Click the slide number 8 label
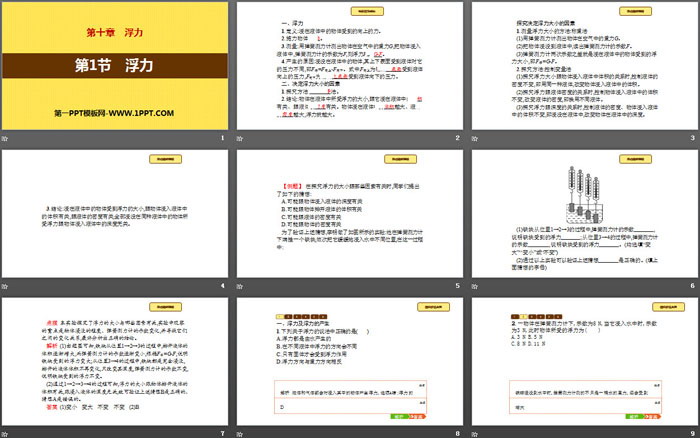700x438 pixels. click(458, 434)
